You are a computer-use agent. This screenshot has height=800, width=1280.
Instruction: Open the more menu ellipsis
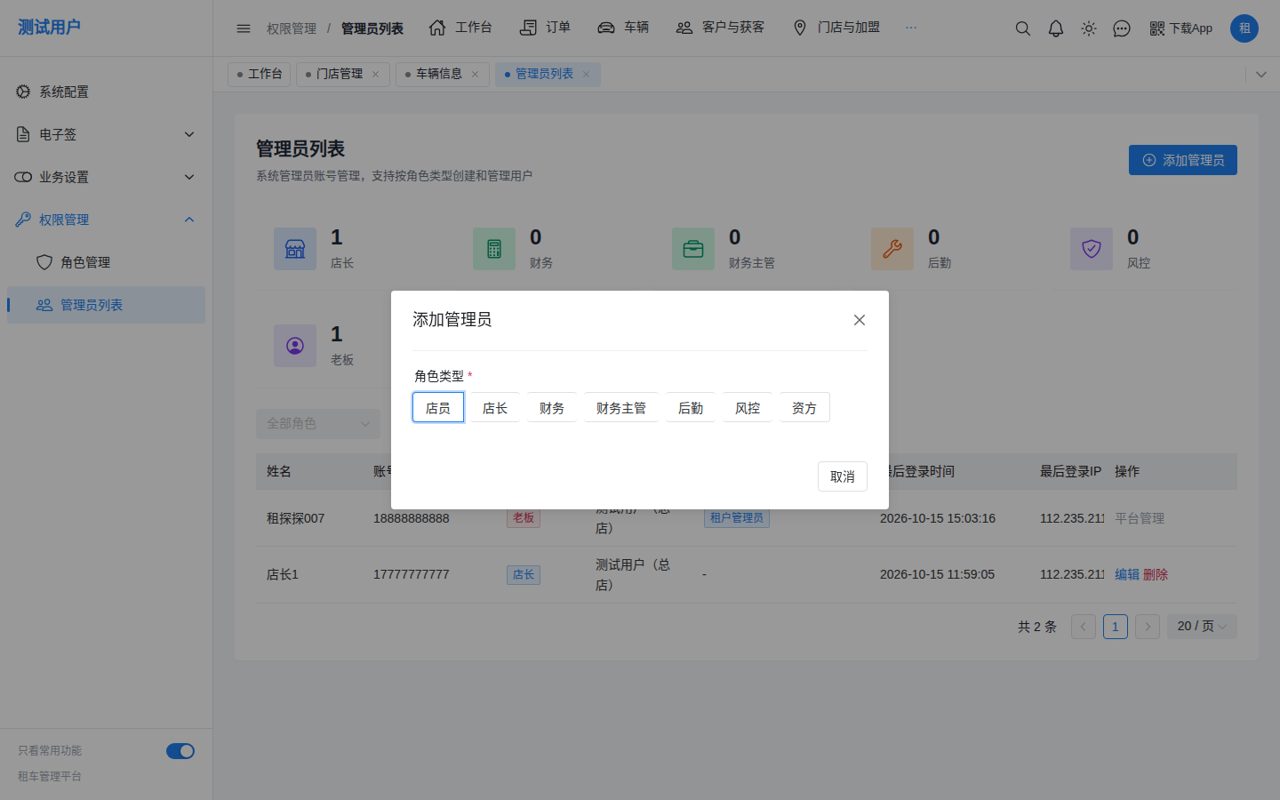911,28
